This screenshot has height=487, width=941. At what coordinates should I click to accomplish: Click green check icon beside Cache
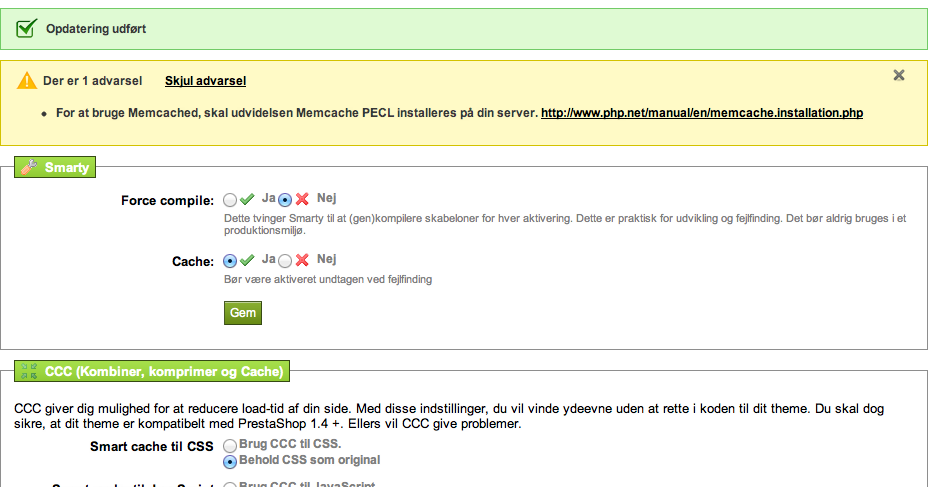click(x=247, y=260)
